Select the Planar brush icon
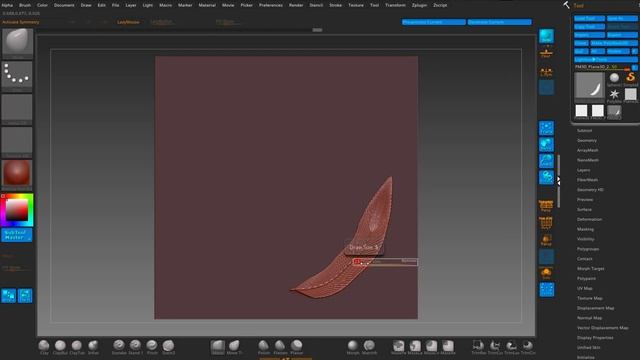Image resolution: width=640 pixels, height=360 pixels. tap(297, 346)
